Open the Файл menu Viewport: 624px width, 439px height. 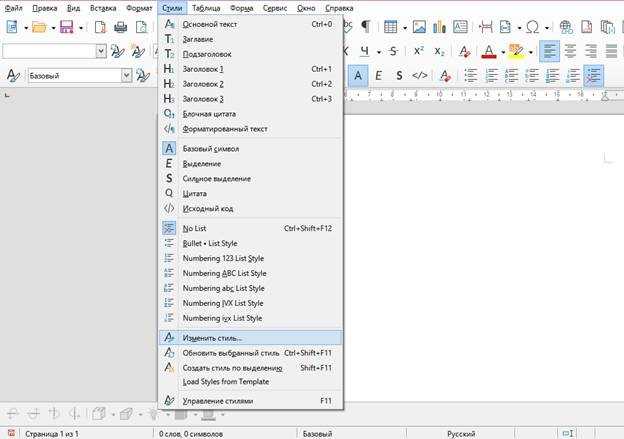13,8
